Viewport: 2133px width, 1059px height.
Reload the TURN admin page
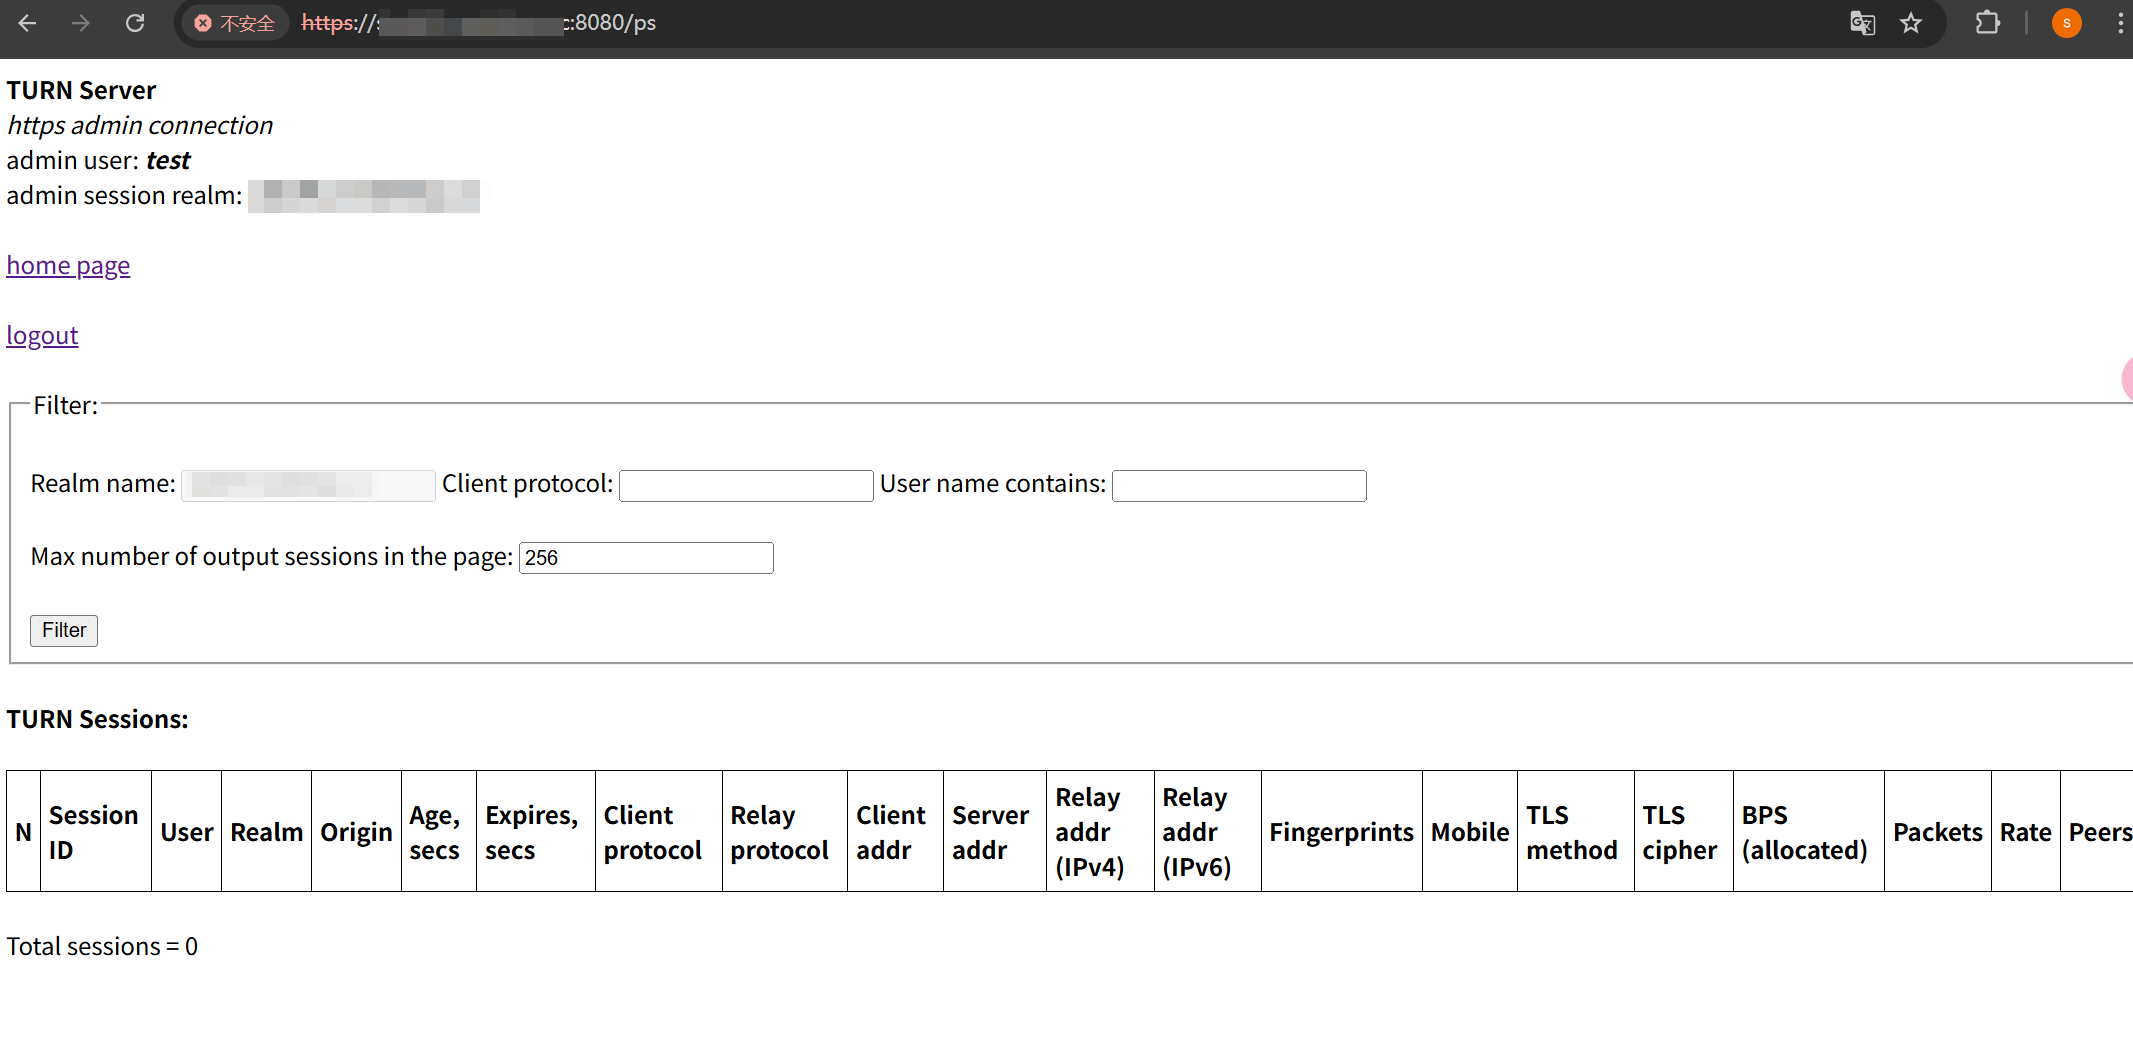click(135, 23)
